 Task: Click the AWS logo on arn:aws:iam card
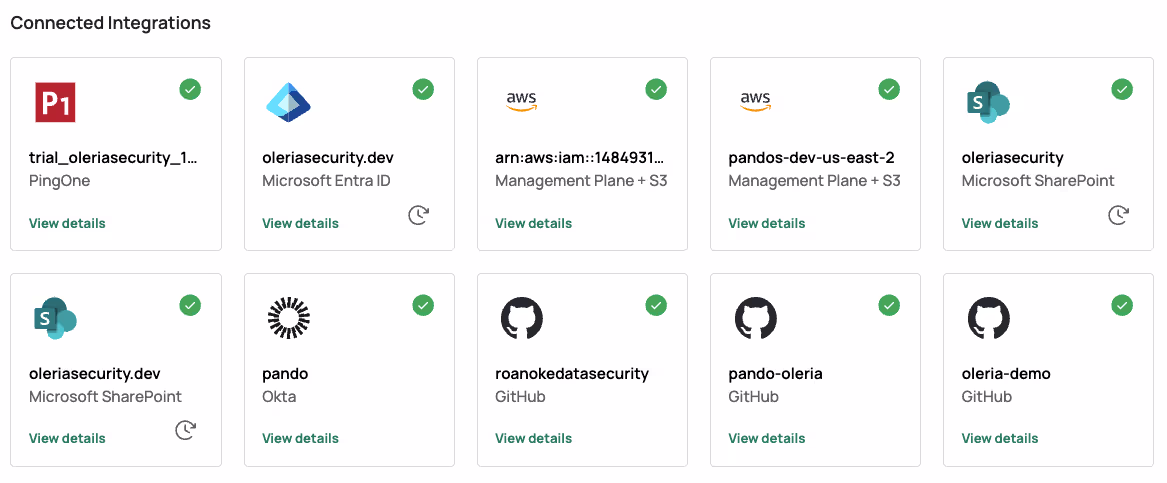click(522, 102)
